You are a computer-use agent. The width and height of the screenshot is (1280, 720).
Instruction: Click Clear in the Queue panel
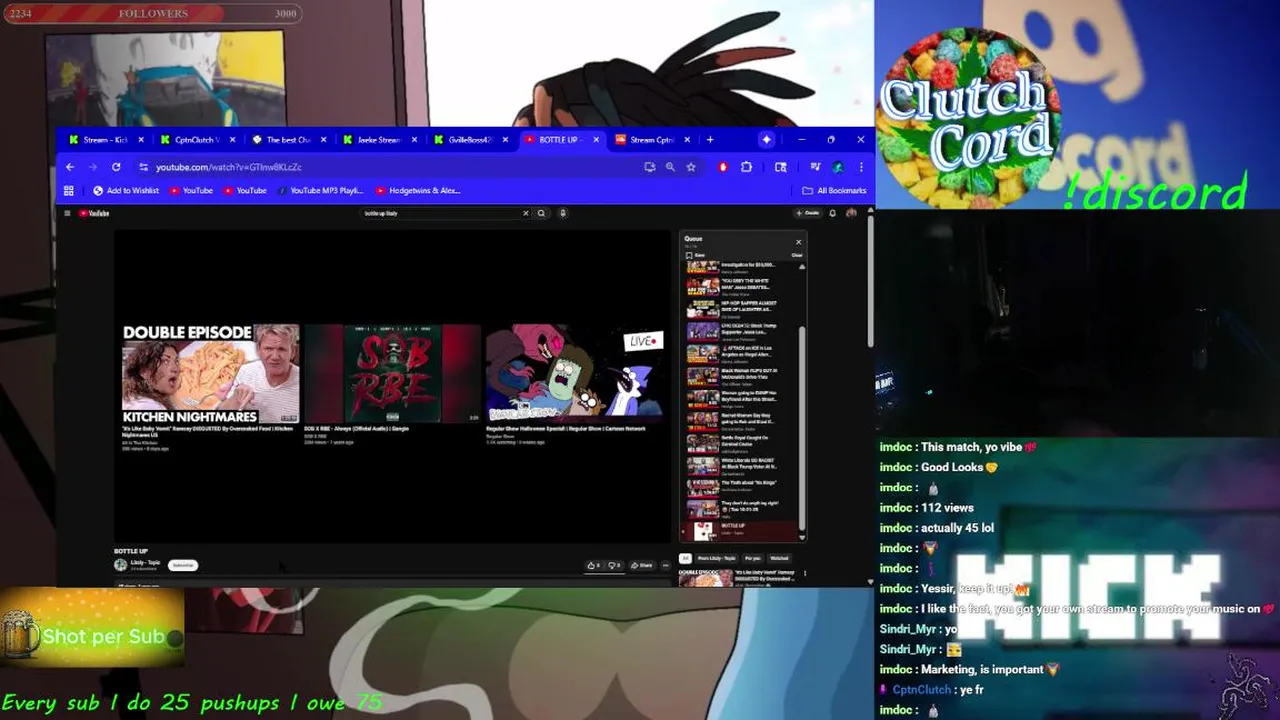coord(797,255)
